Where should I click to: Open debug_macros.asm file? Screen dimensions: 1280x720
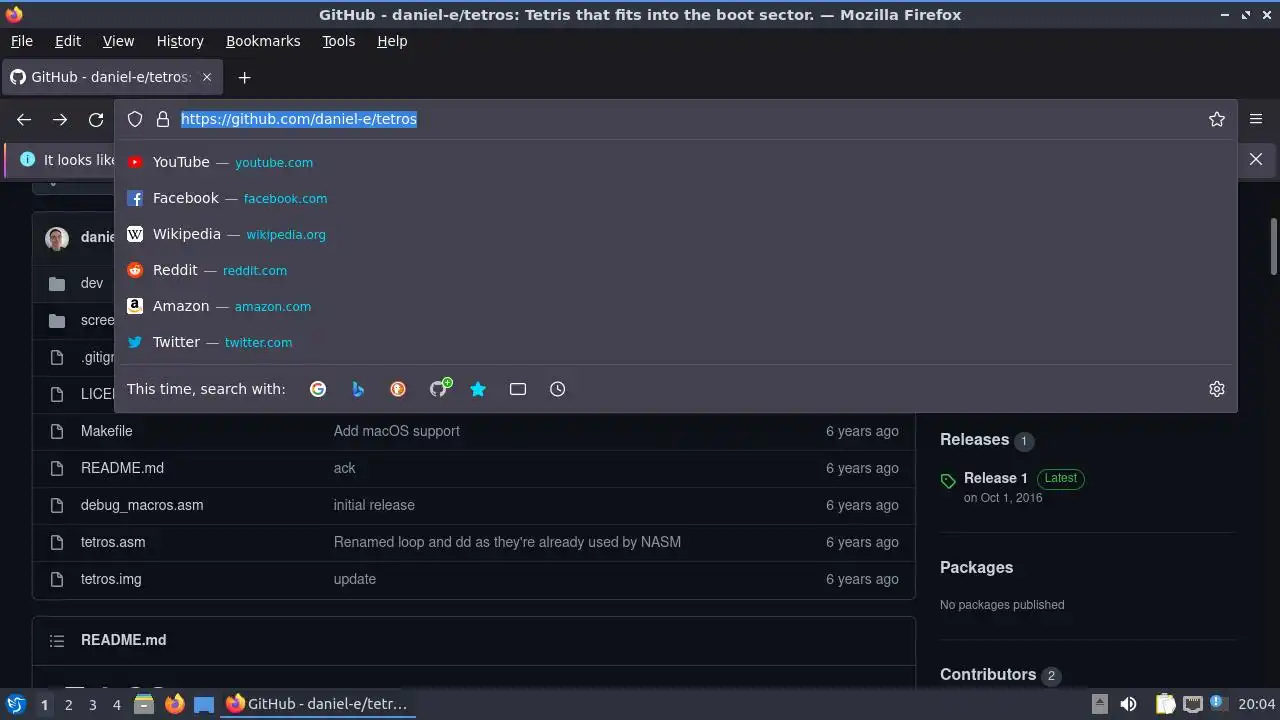[142, 505]
